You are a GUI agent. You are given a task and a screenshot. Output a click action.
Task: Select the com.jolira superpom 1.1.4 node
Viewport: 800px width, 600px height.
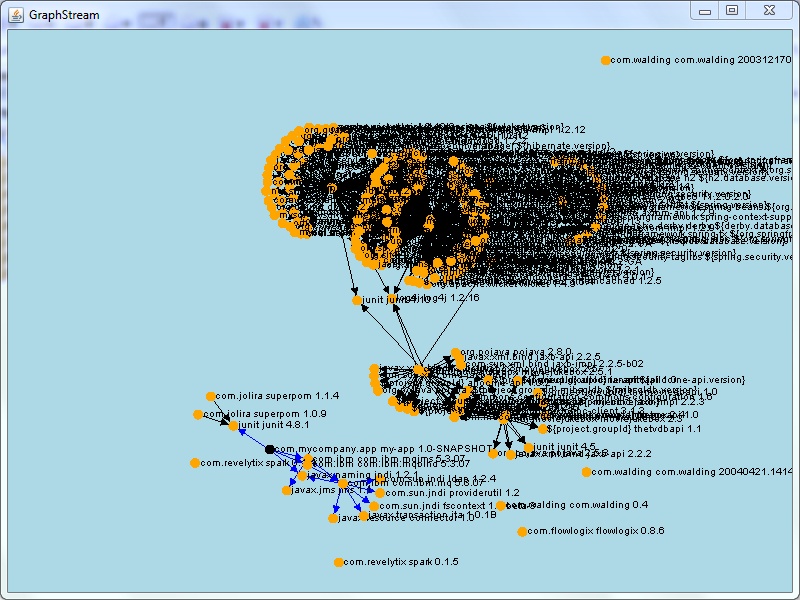coord(211,396)
